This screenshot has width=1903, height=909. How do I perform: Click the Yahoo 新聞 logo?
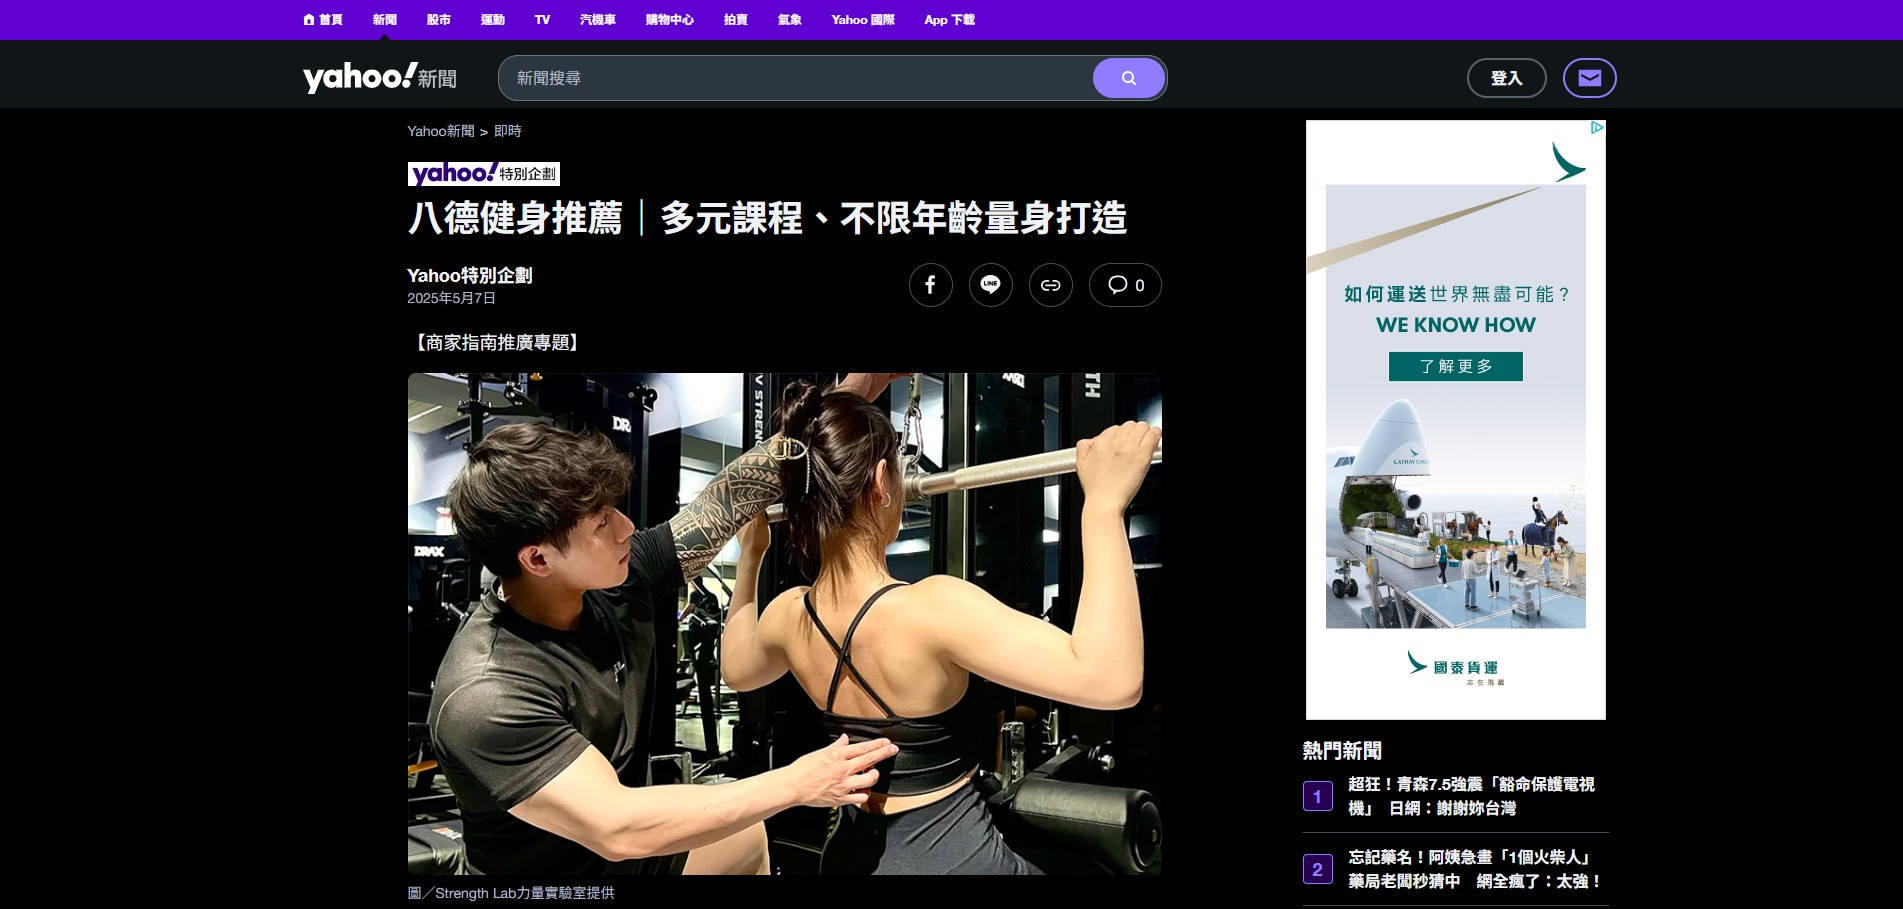pos(380,78)
